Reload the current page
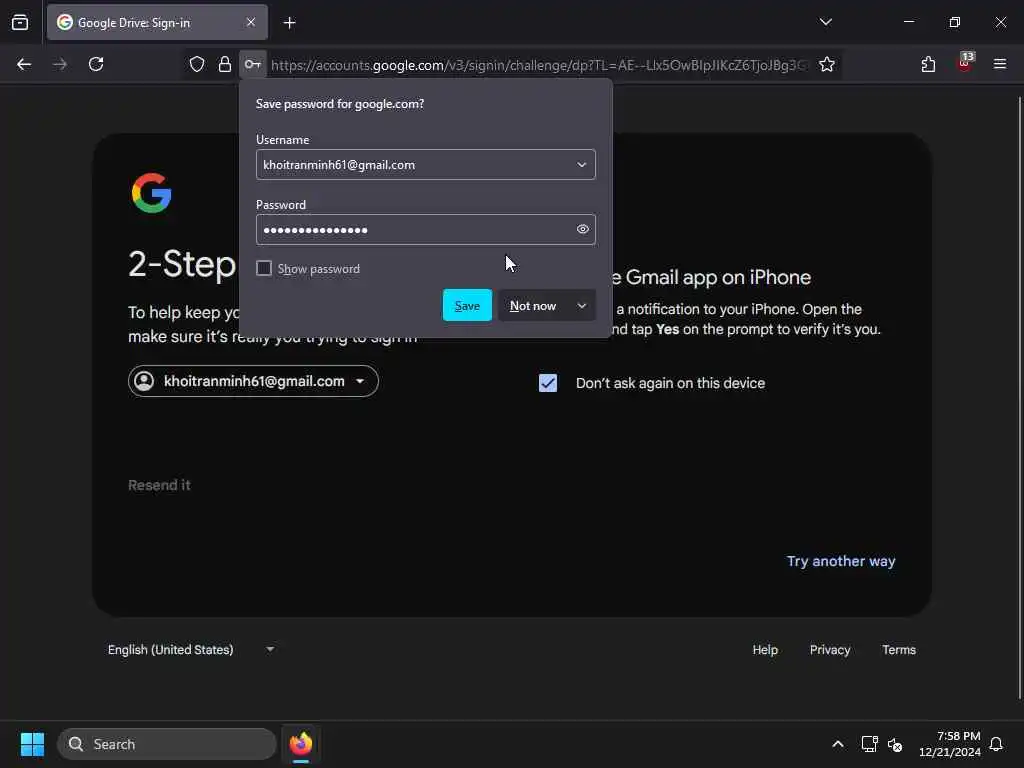The width and height of the screenshot is (1024, 768). [96, 64]
